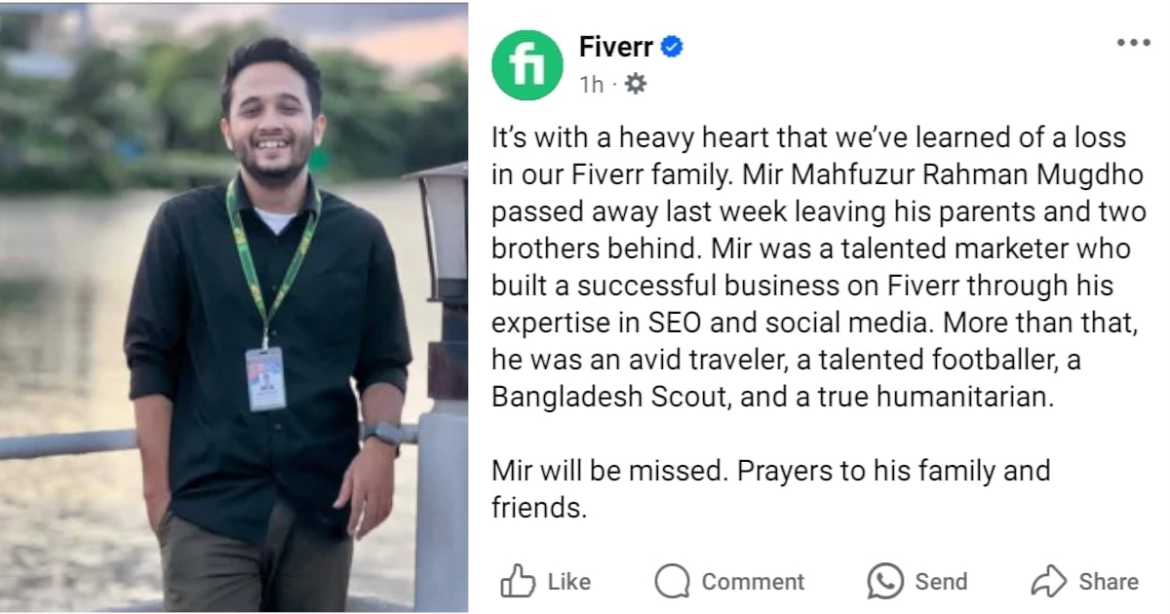The image size is (1170, 614).
Task: Click the Comment speech bubble icon
Action: (672, 581)
